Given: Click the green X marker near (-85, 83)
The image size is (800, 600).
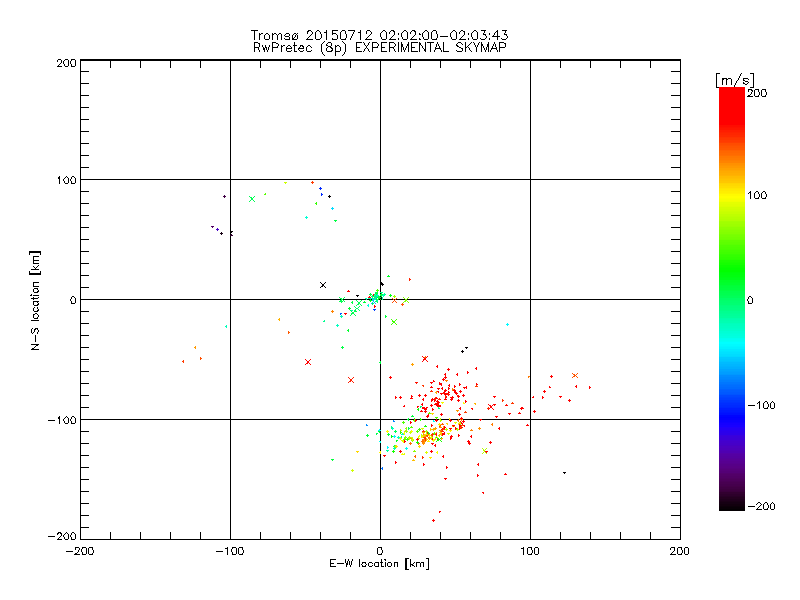Looking at the screenshot, I should tap(252, 199).
